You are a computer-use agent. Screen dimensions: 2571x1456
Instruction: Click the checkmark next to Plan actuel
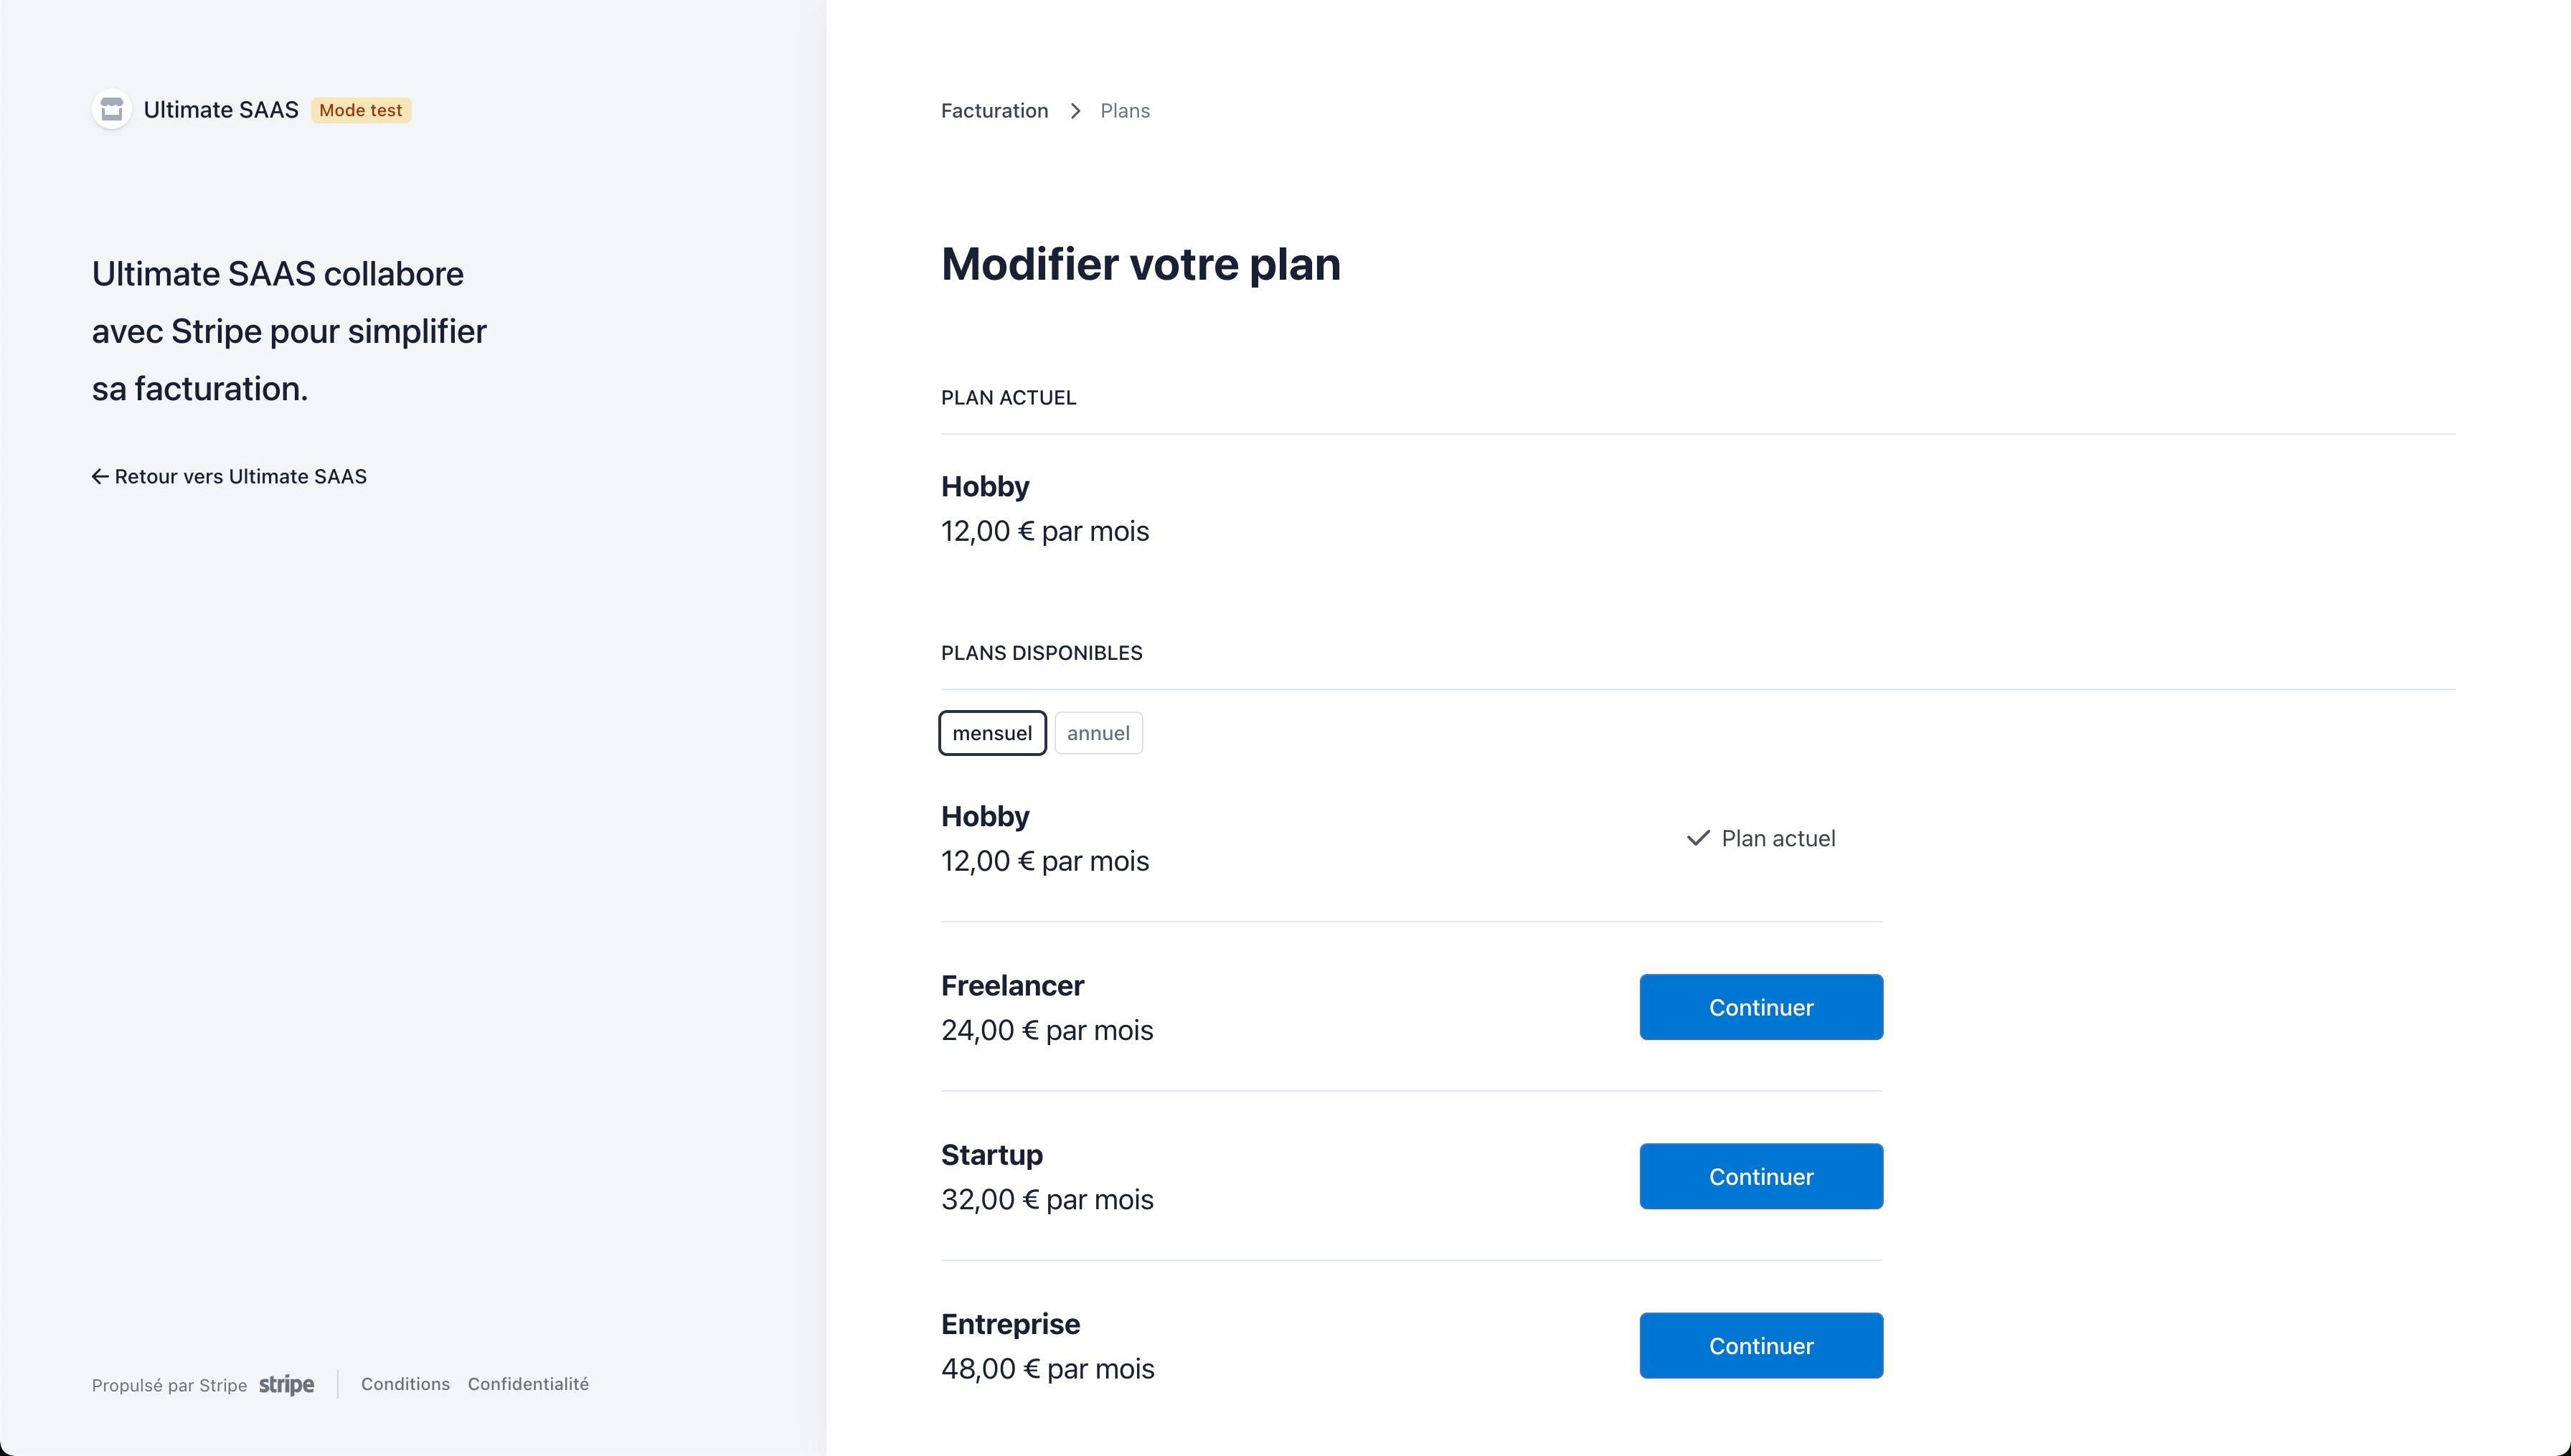coord(1698,838)
